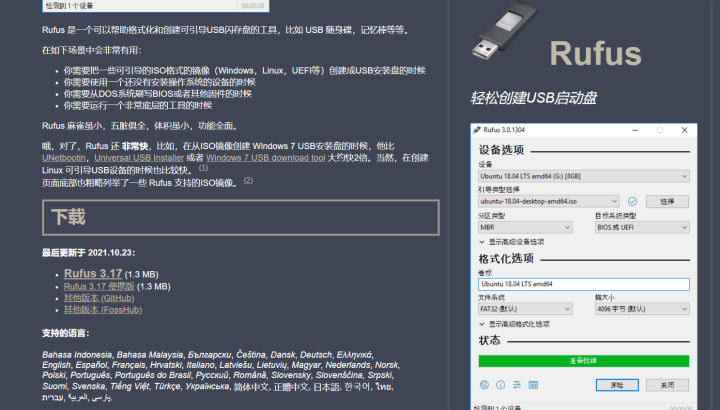Image resolution: width=720 pixels, height=410 pixels.
Task: Open the 4096 字节 cluster size dropdown
Action: [x=642, y=309]
